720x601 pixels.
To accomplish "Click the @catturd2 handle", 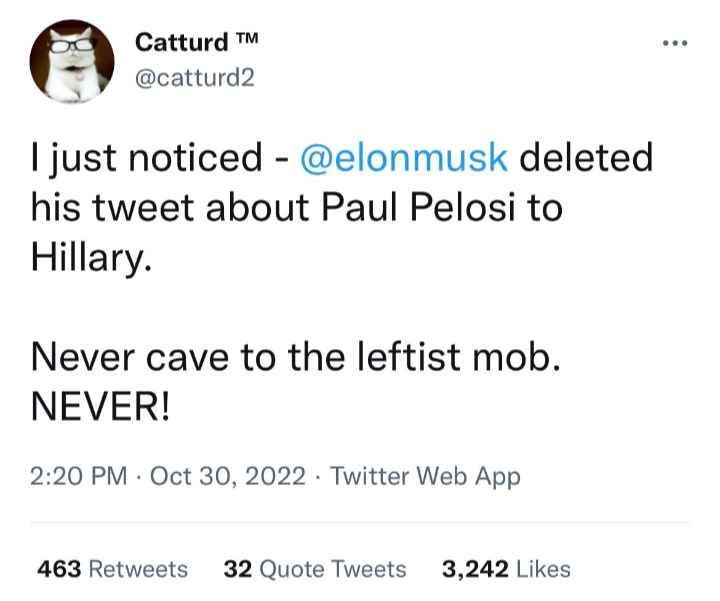I will 194,77.
